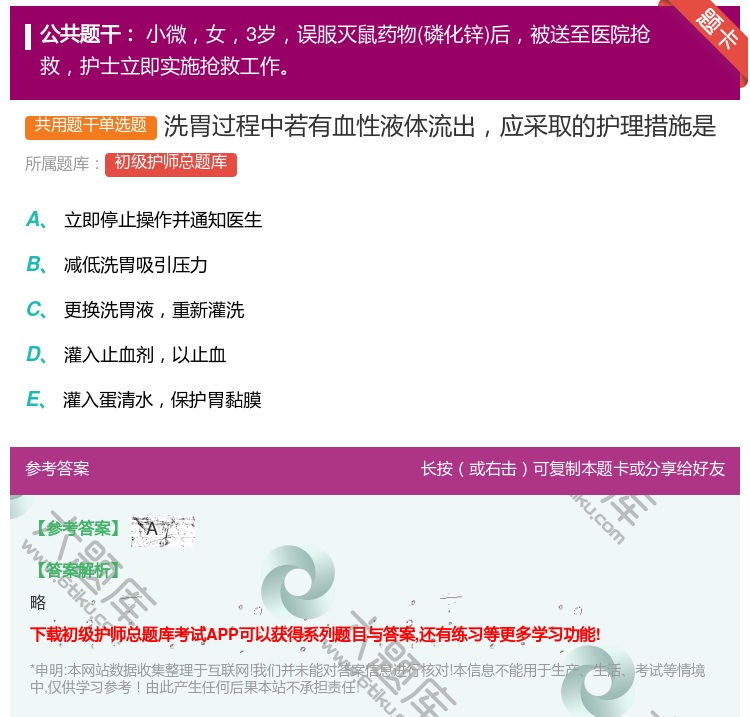Click the 【参考答案】 green label
Viewport: 750px width, 717px height.
coord(76,529)
